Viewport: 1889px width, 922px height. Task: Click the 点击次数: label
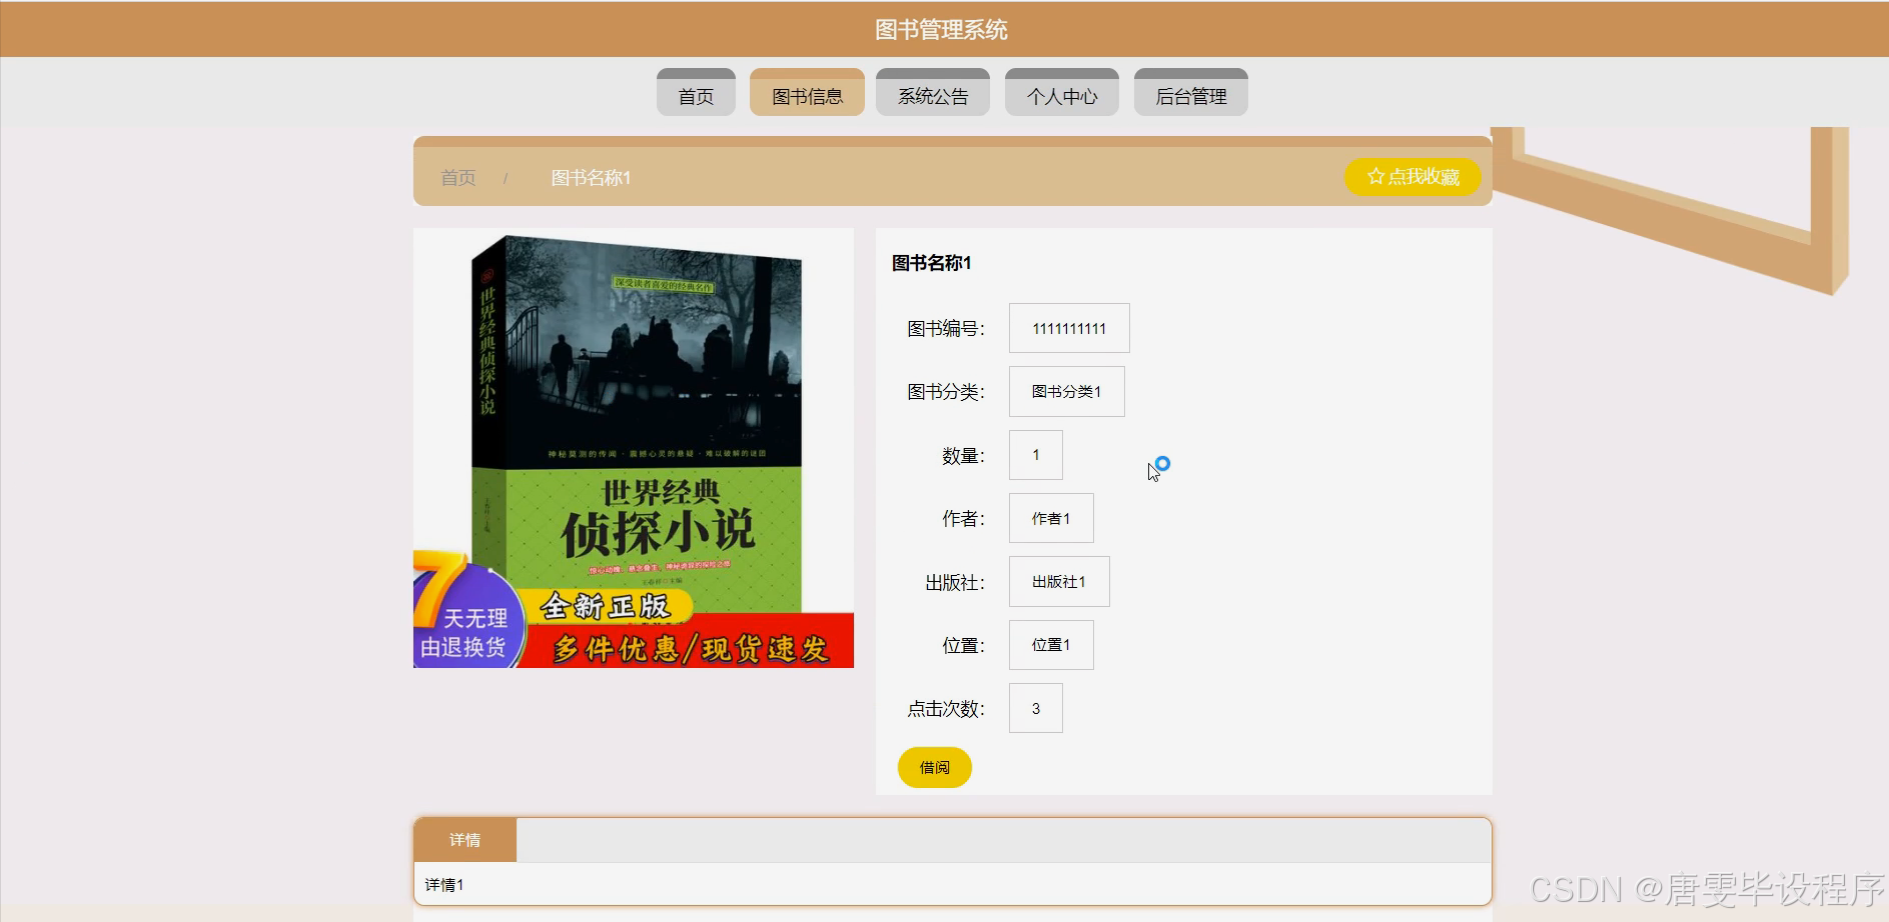[x=946, y=709]
